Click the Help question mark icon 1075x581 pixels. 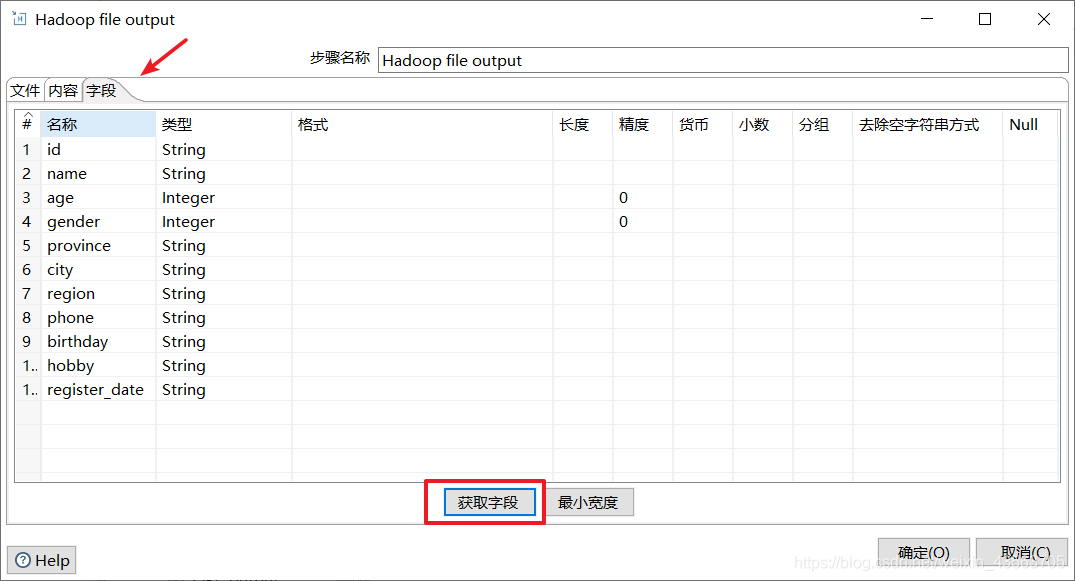coord(23,560)
